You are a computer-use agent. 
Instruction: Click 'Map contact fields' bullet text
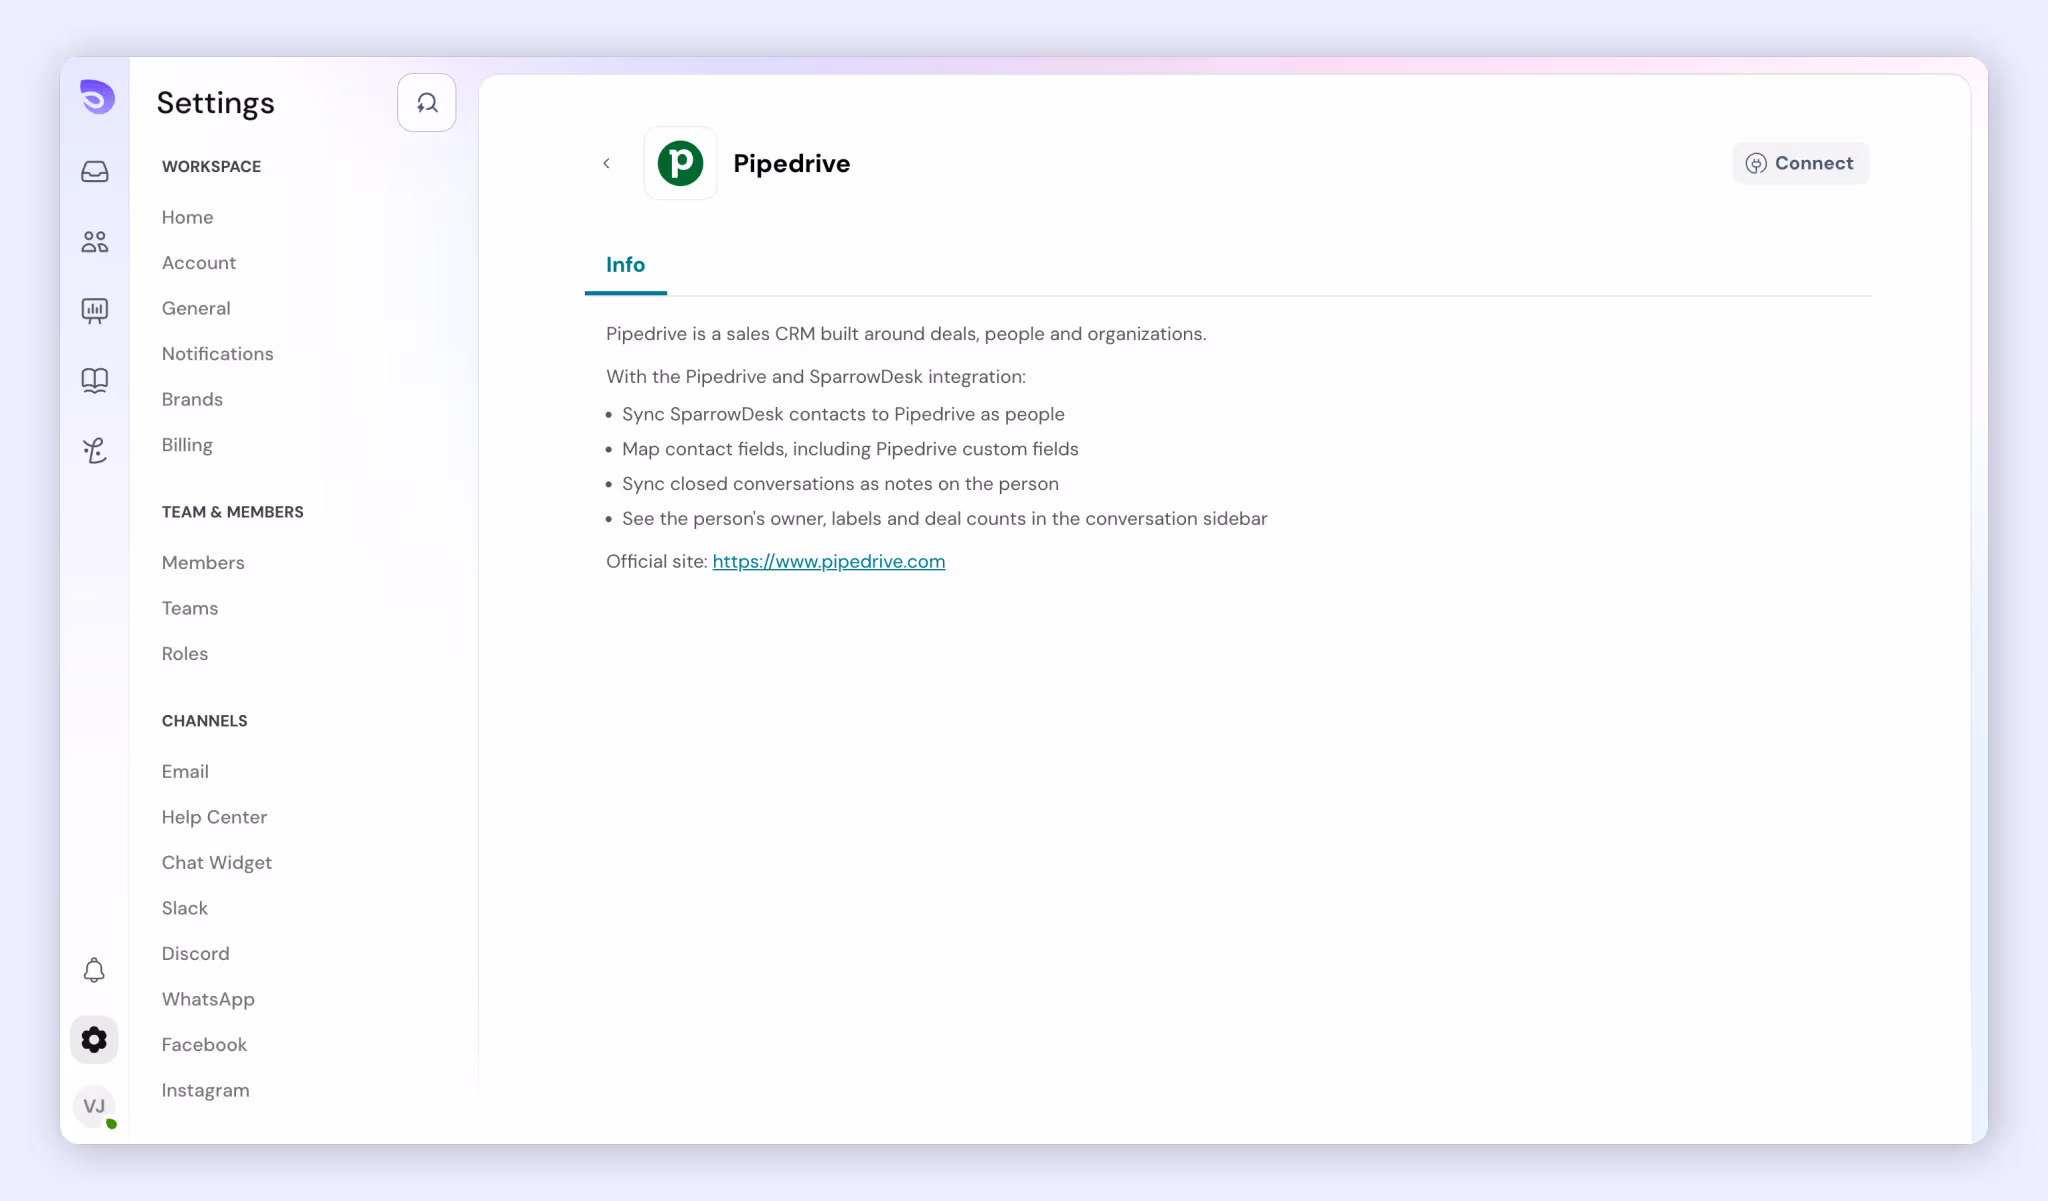click(850, 449)
